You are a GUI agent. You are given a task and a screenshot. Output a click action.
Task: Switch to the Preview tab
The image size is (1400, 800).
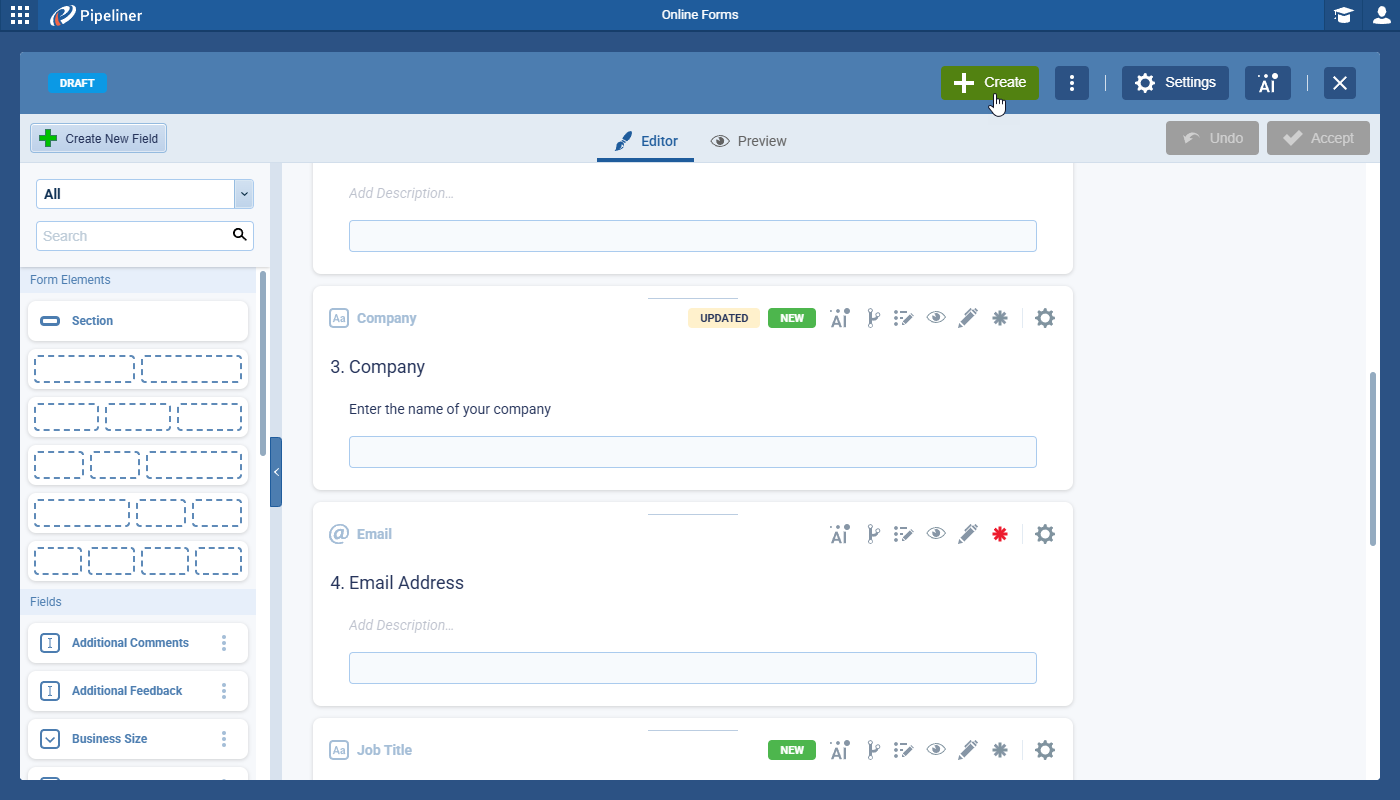749,141
